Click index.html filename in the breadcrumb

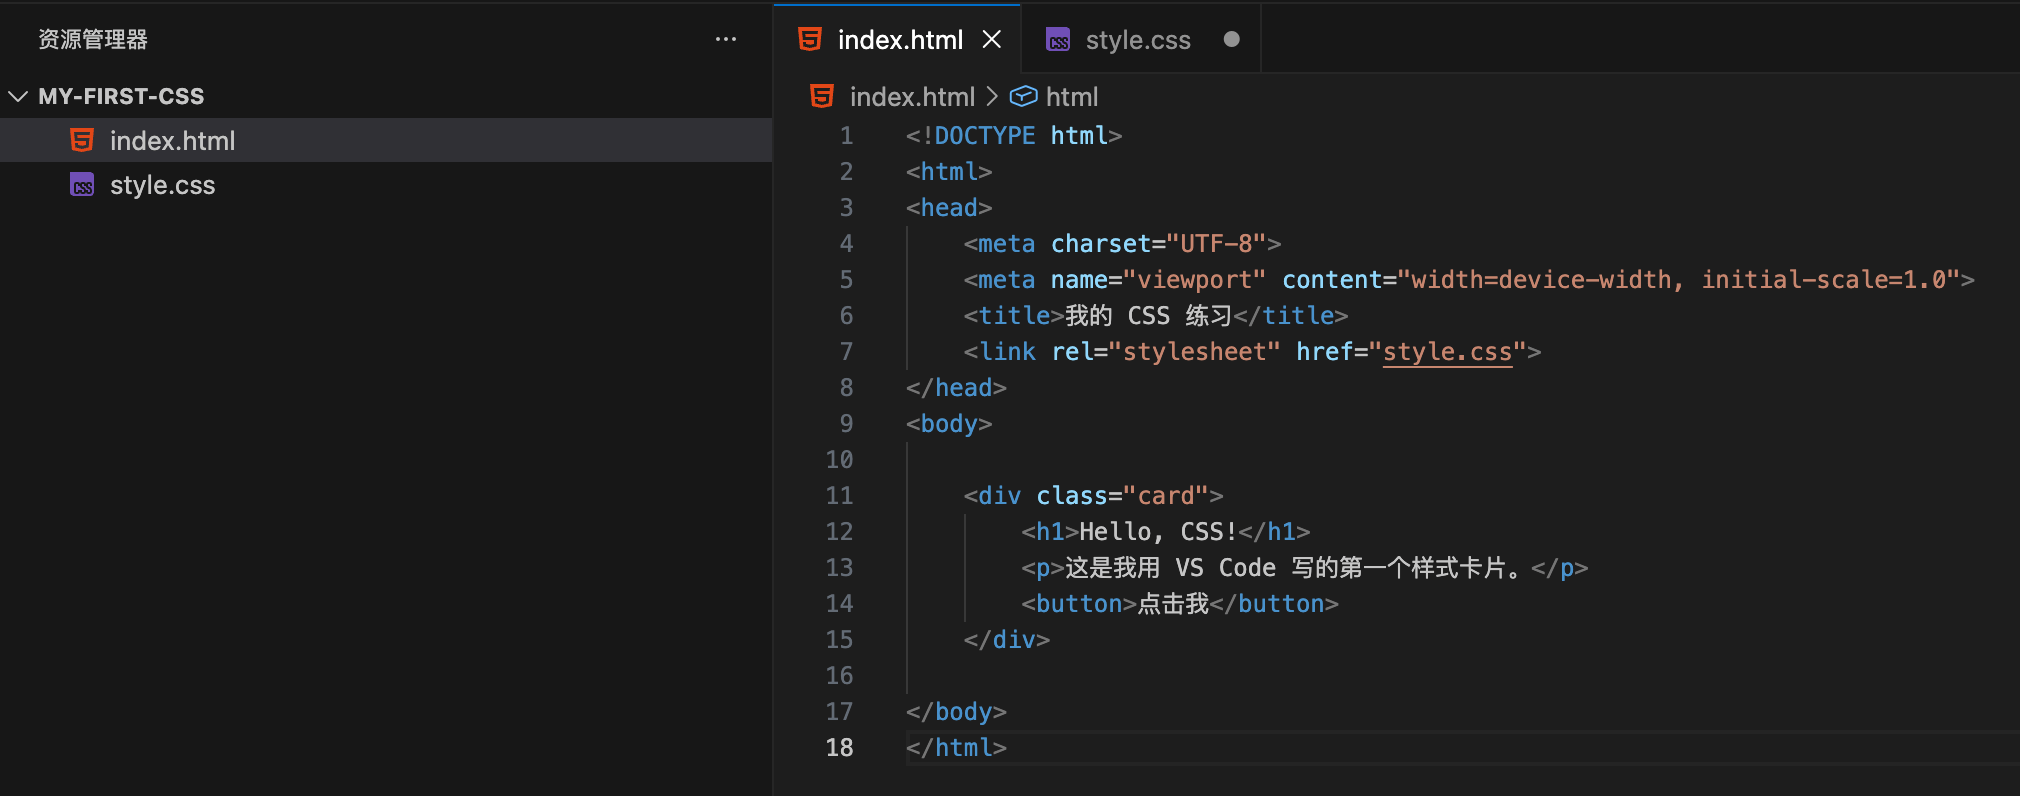(911, 97)
